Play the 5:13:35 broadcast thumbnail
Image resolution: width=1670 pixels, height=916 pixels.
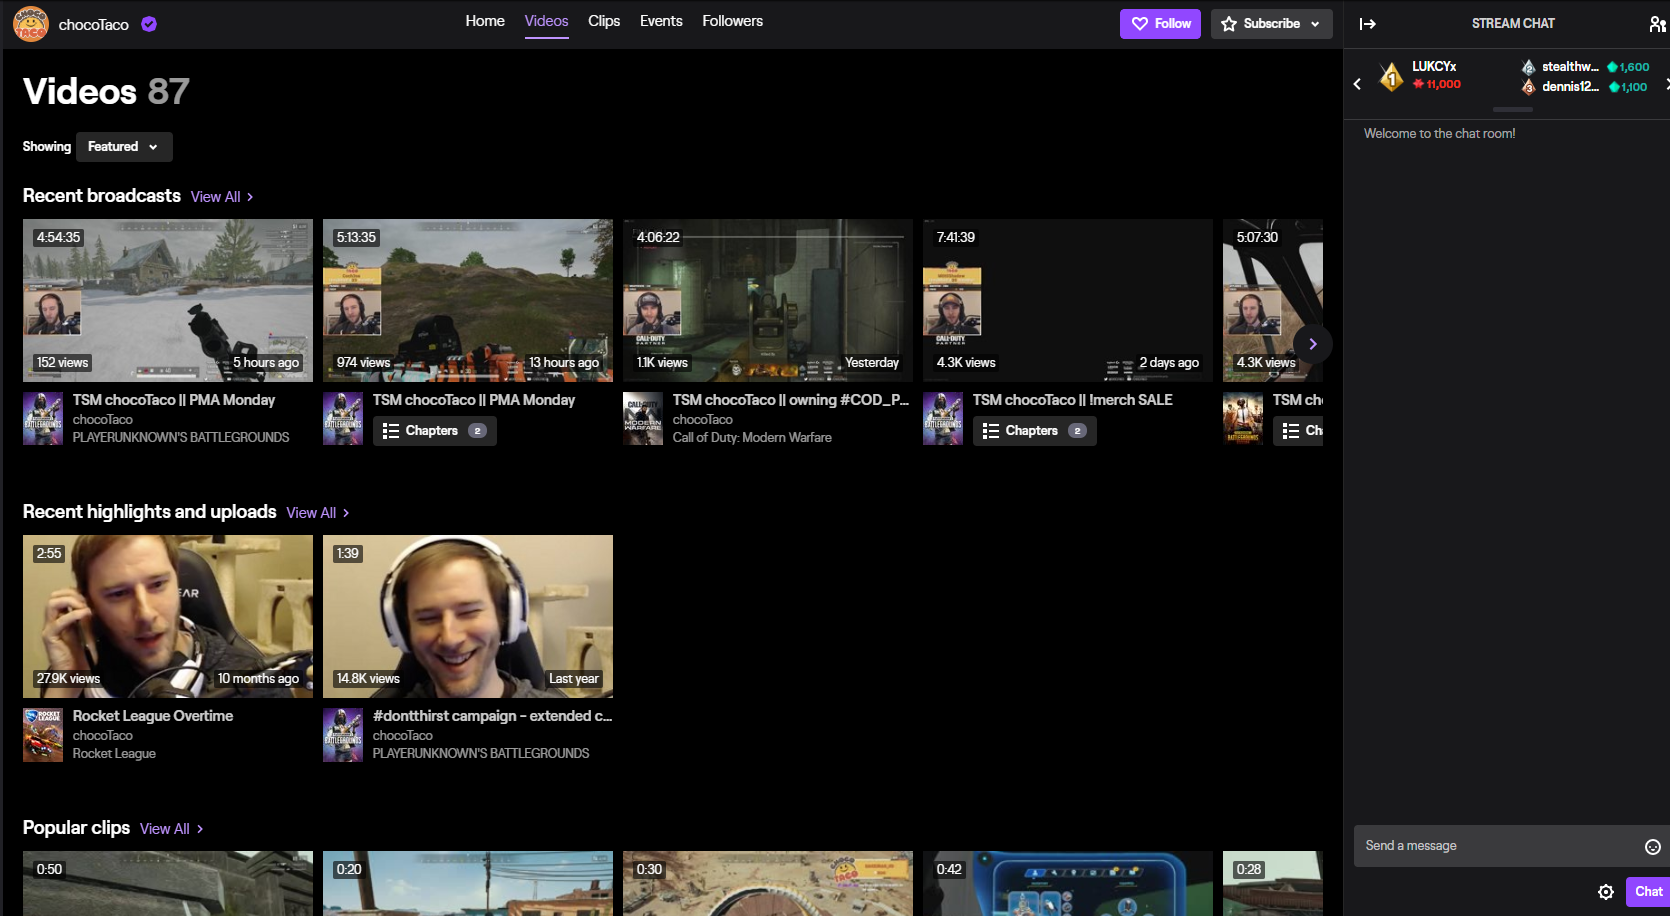pyautogui.click(x=468, y=300)
